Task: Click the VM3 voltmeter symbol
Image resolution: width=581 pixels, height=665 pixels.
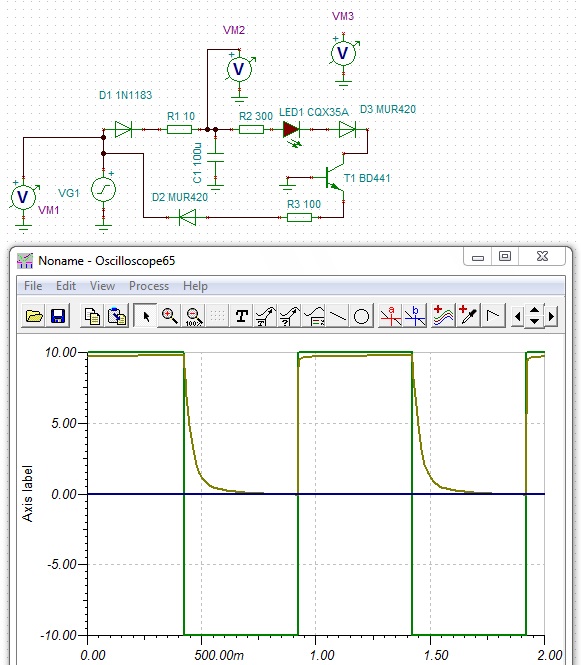Action: coord(343,53)
